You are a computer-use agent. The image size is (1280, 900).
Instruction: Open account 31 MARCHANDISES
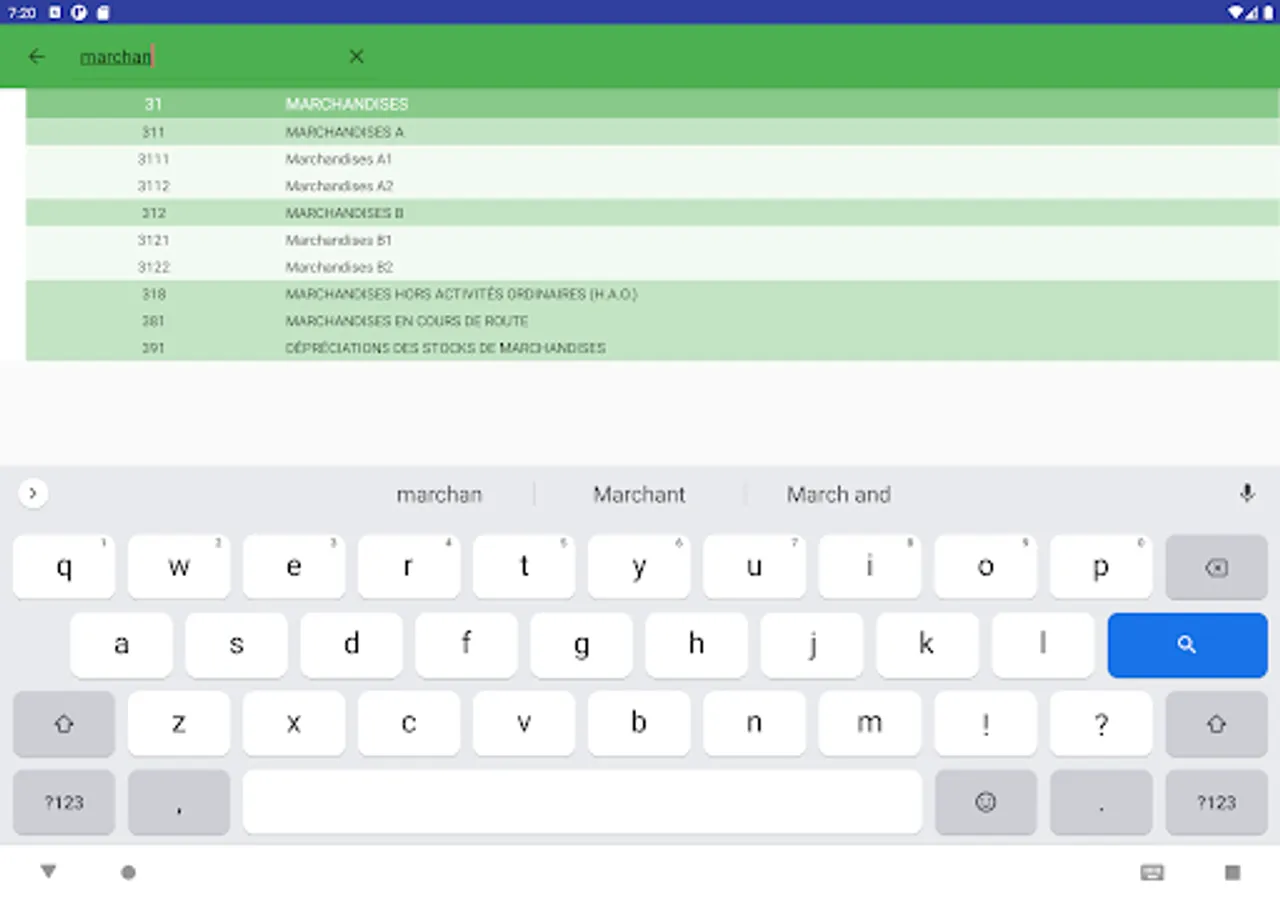pos(652,104)
